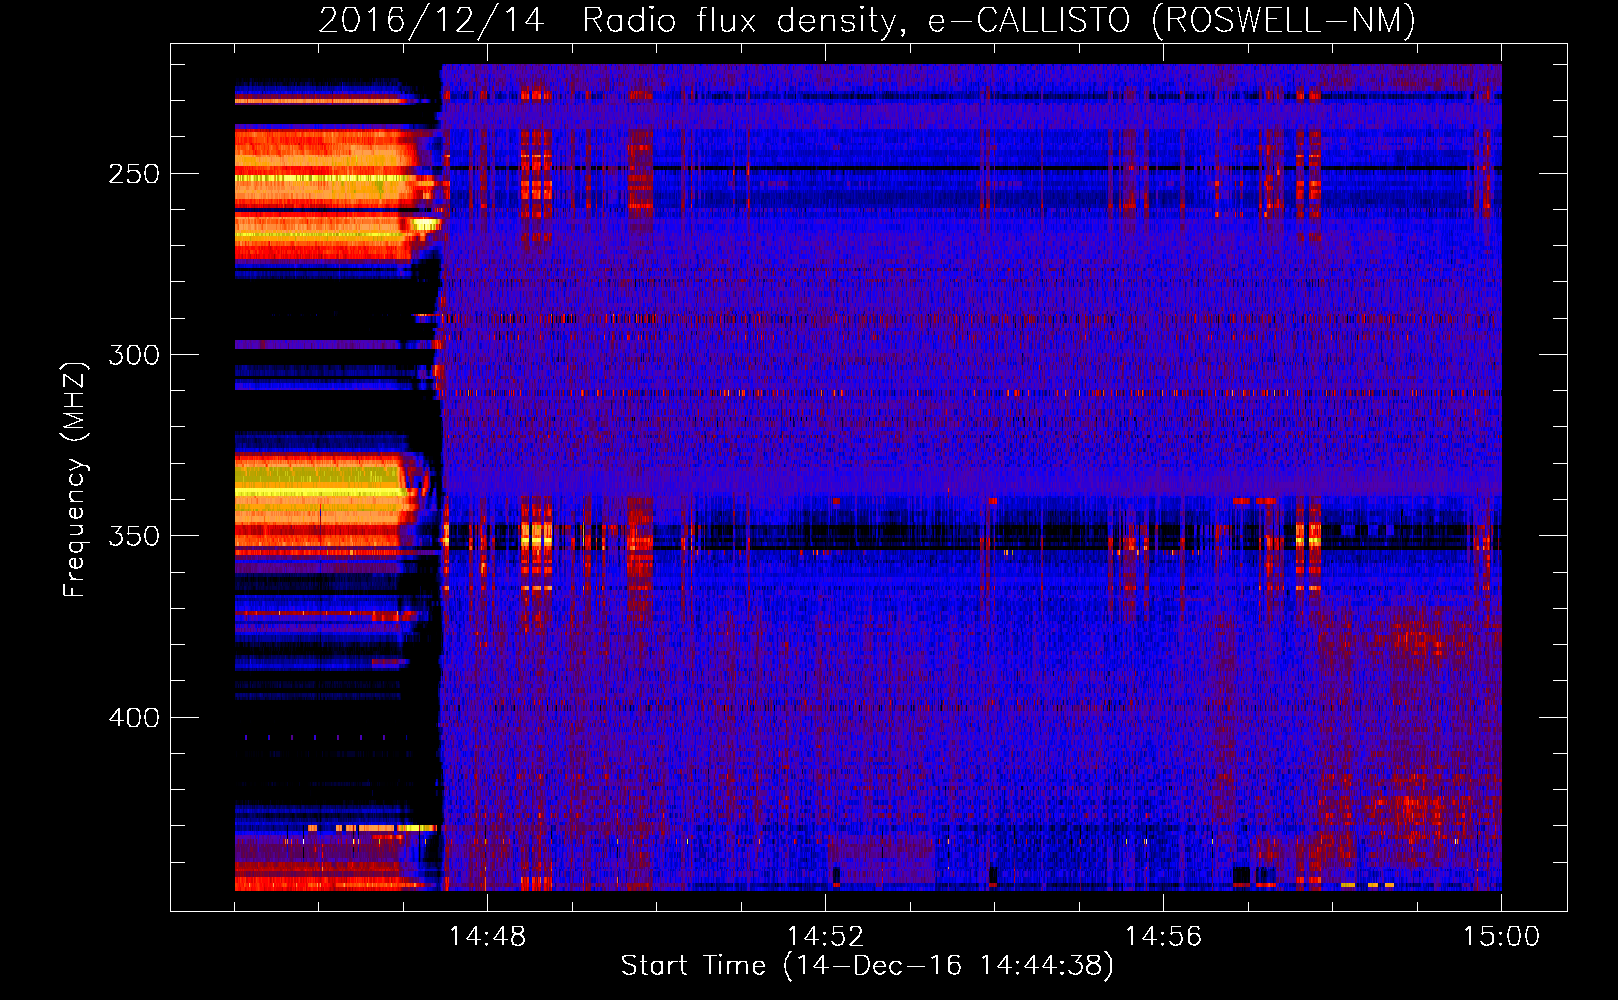Image resolution: width=1618 pixels, height=1000 pixels.
Task: Click the 400 frequency tick label
Action: 134,718
